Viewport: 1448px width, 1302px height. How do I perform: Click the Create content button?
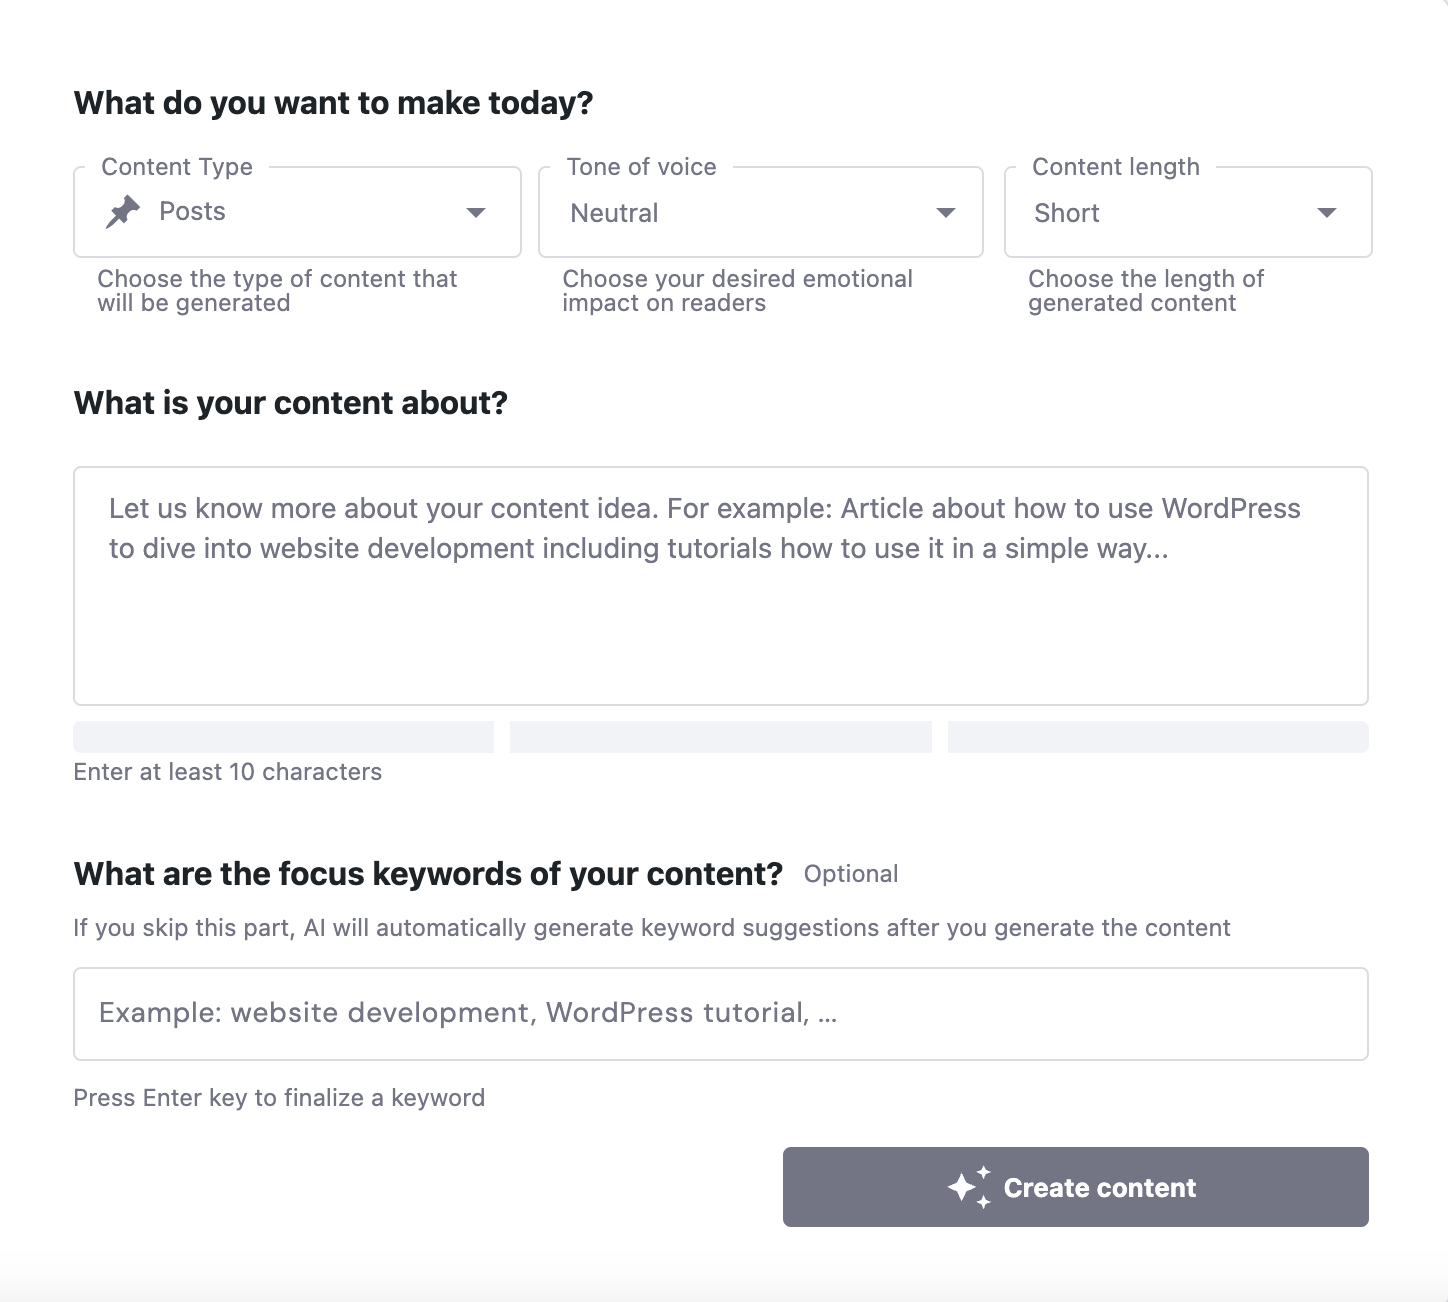point(1075,1186)
